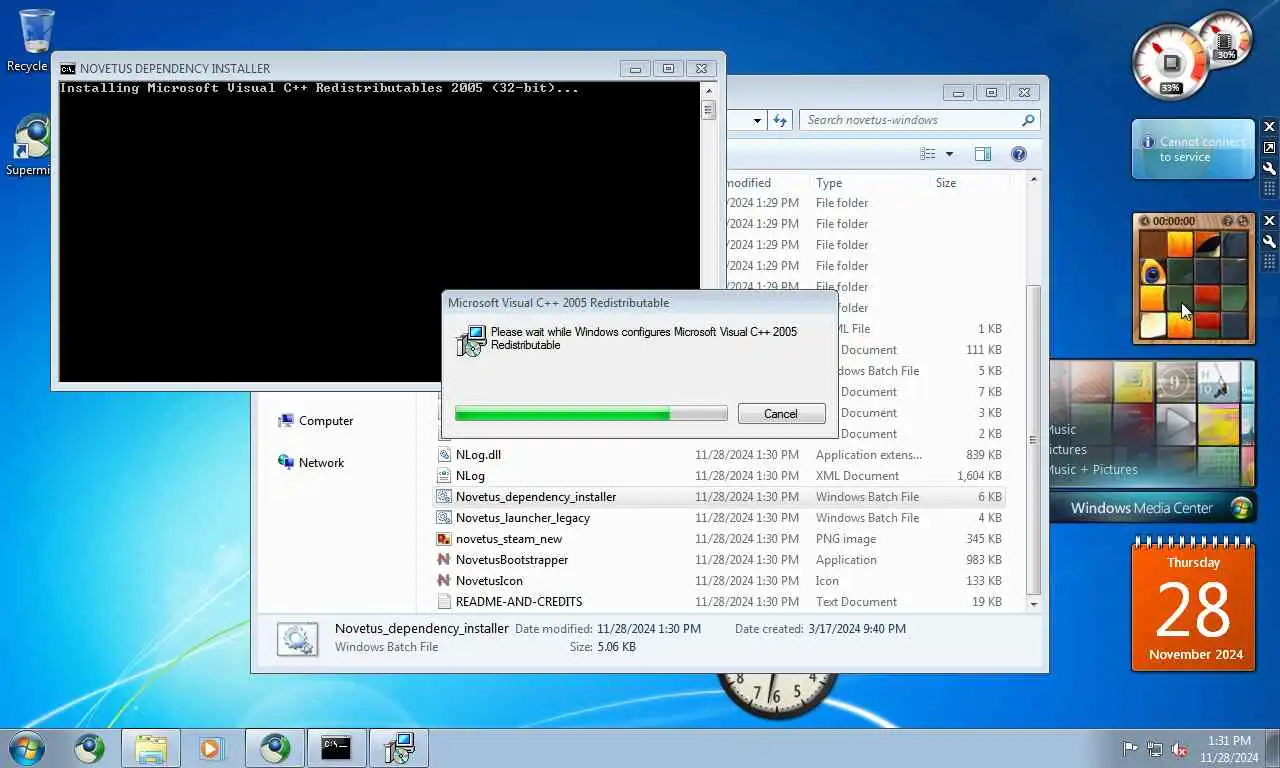Open the Action Center flag in the tray
The height and width of the screenshot is (768, 1280).
point(1131,749)
